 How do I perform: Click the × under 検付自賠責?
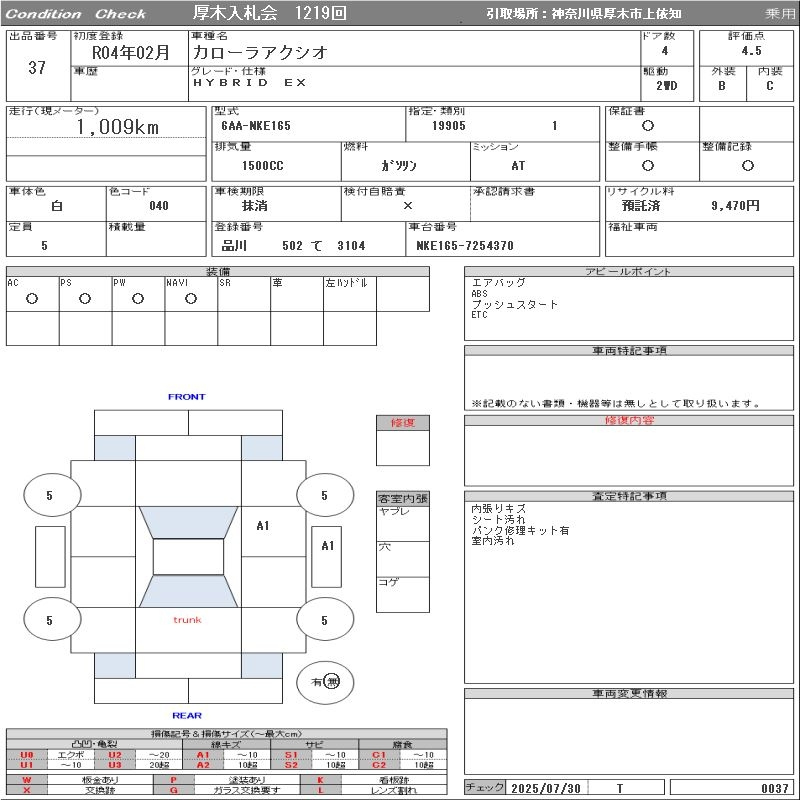tap(408, 206)
